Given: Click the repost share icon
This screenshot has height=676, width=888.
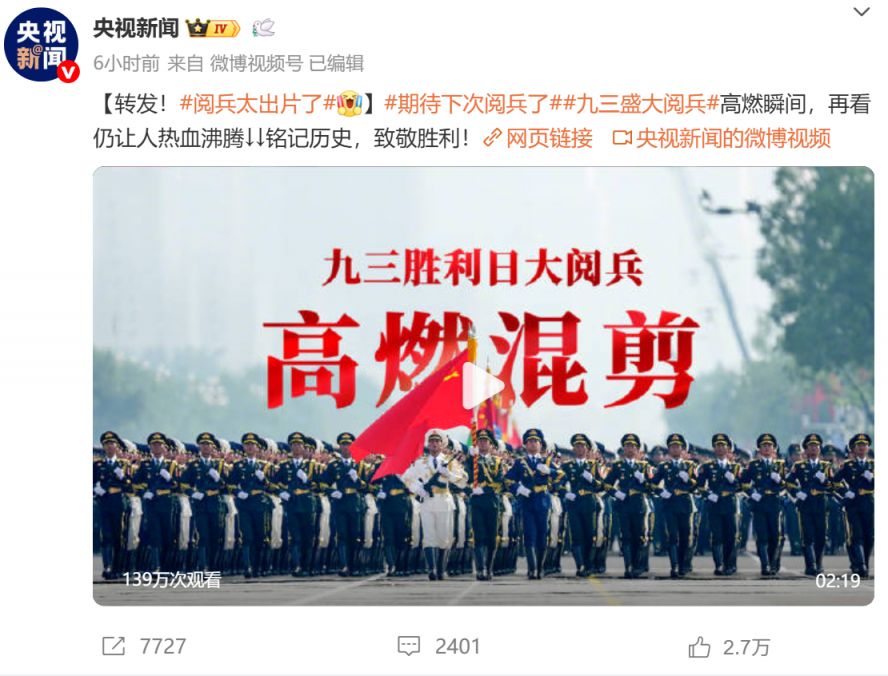Looking at the screenshot, I should (113, 646).
